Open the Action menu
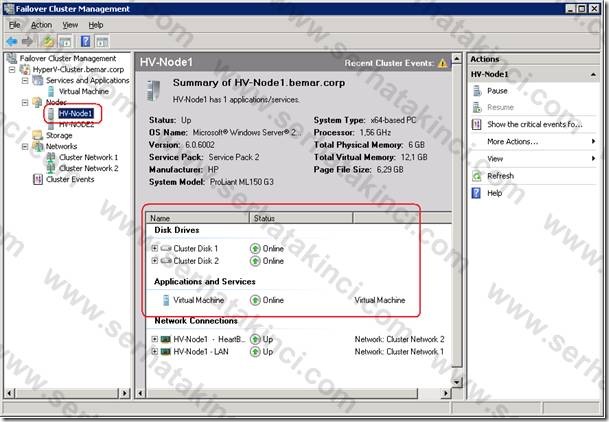Screen dimensions: 609x422 [41, 25]
